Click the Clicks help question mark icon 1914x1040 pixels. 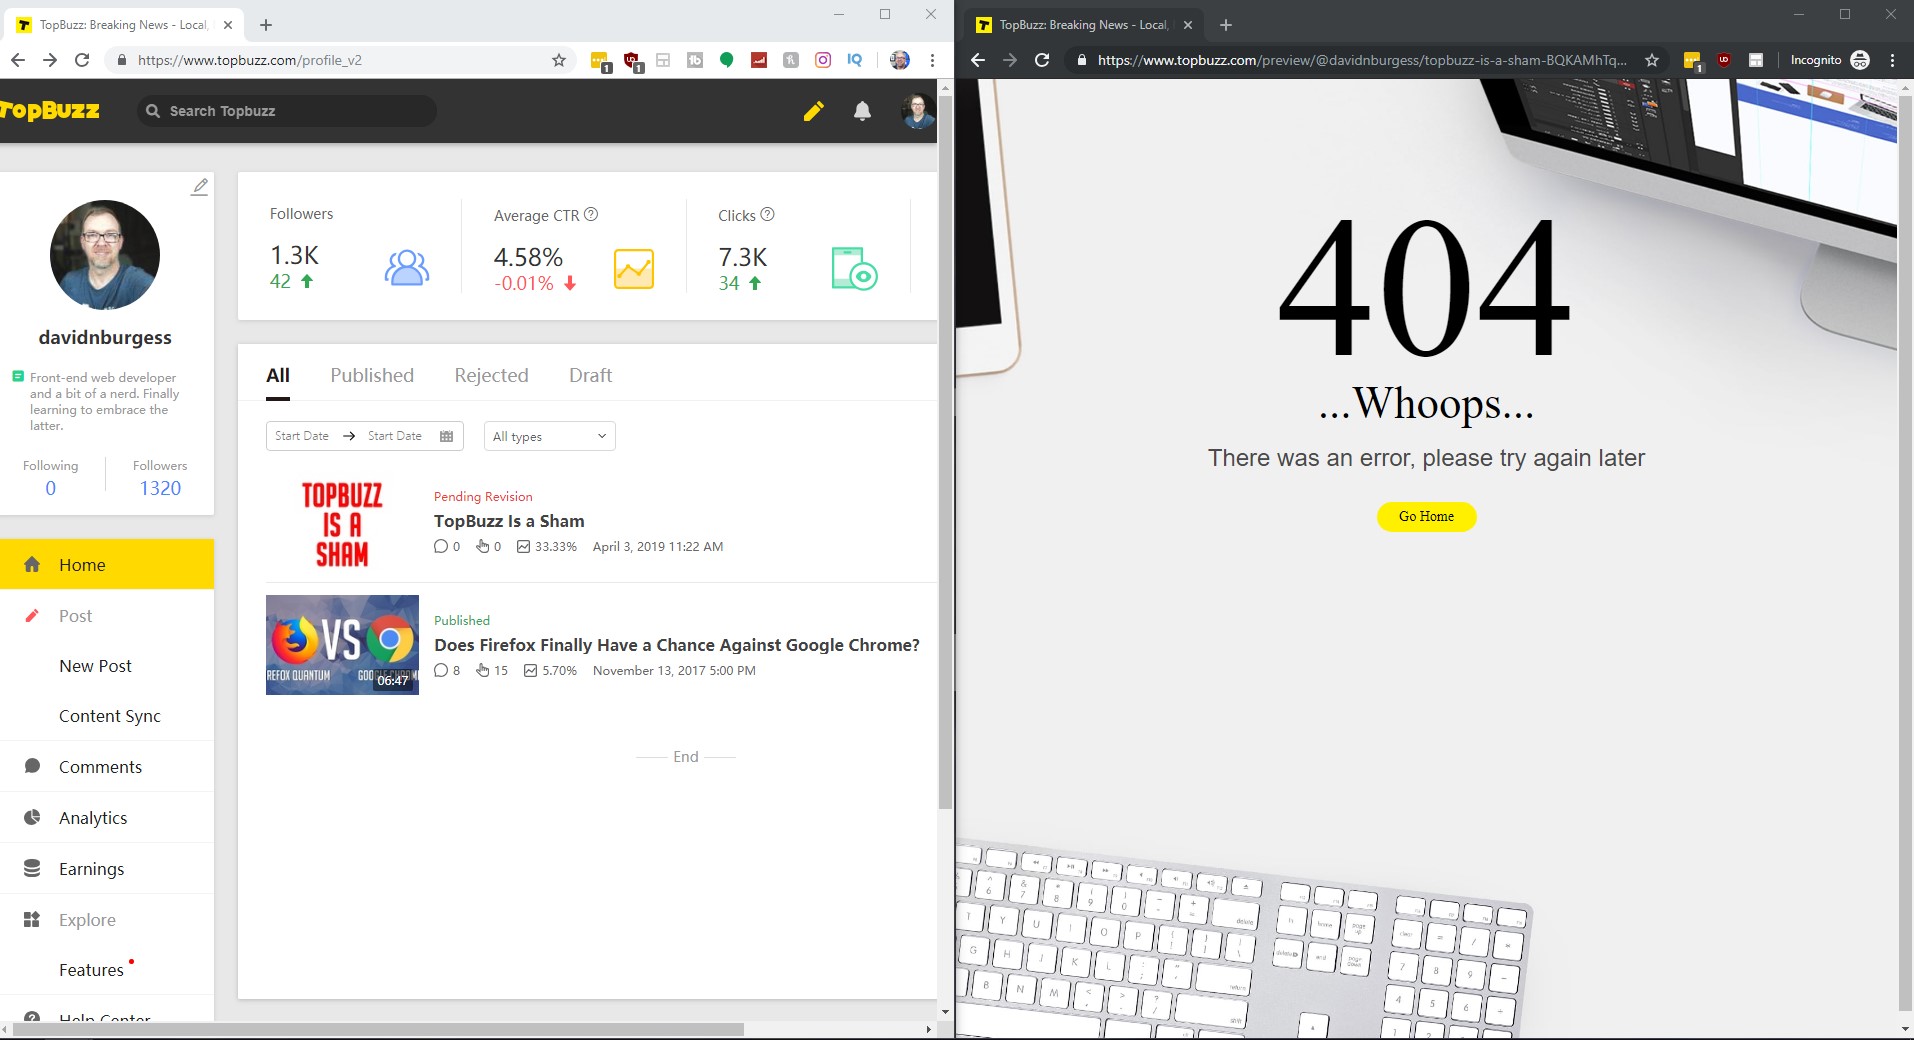tap(767, 214)
